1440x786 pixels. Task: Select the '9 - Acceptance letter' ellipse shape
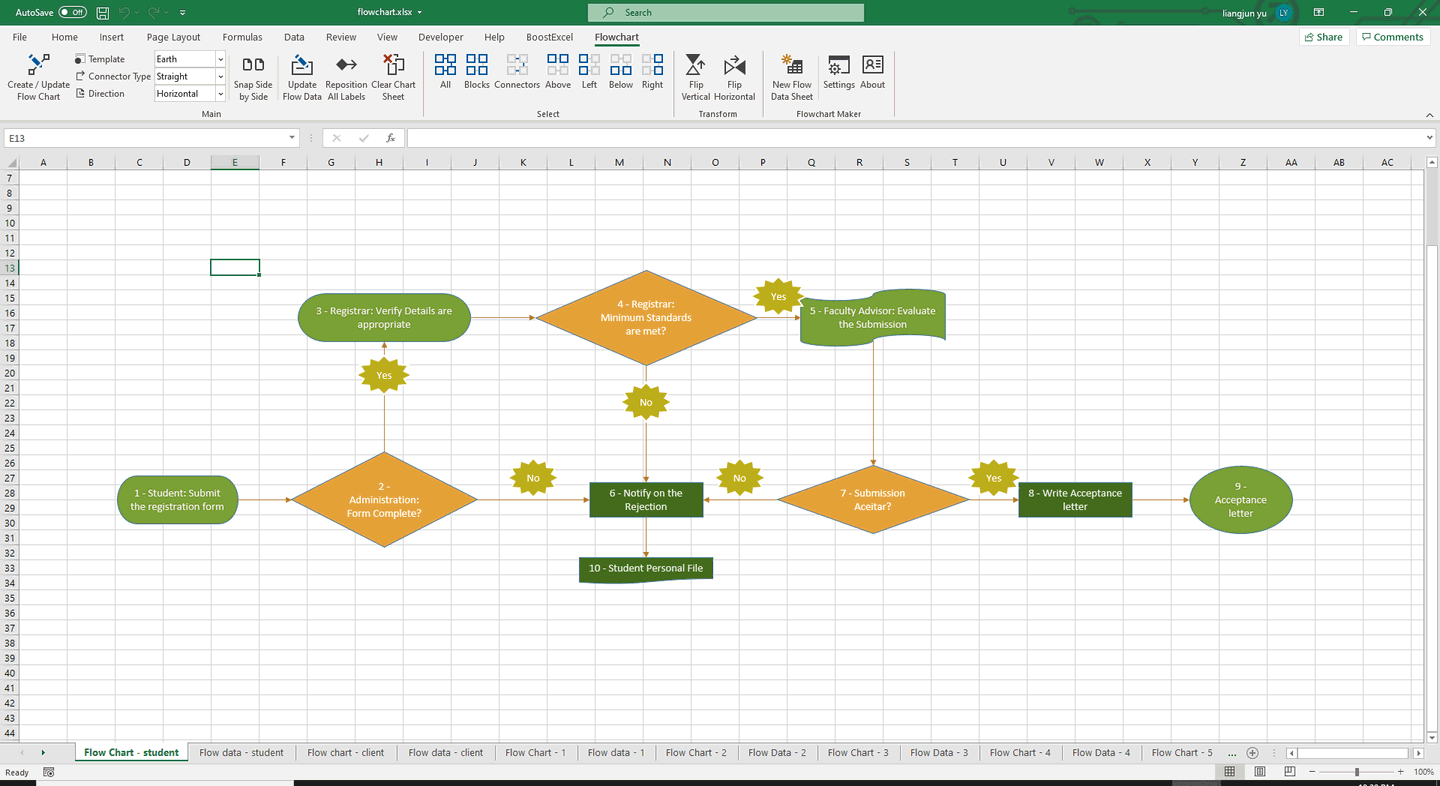pos(1241,499)
